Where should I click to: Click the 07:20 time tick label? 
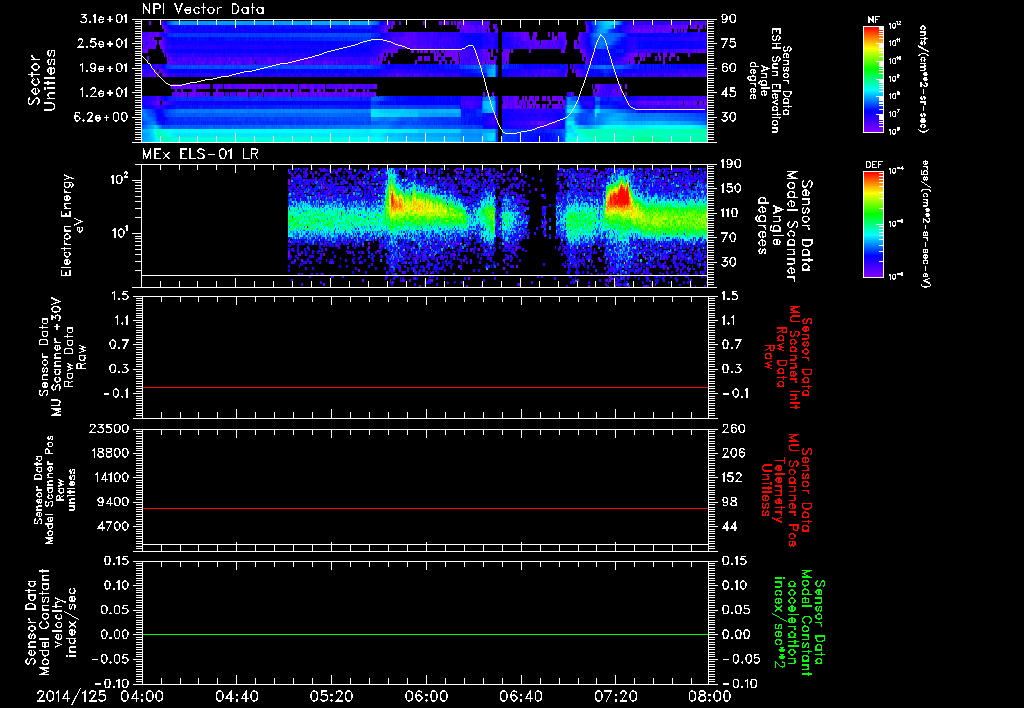[x=615, y=696]
